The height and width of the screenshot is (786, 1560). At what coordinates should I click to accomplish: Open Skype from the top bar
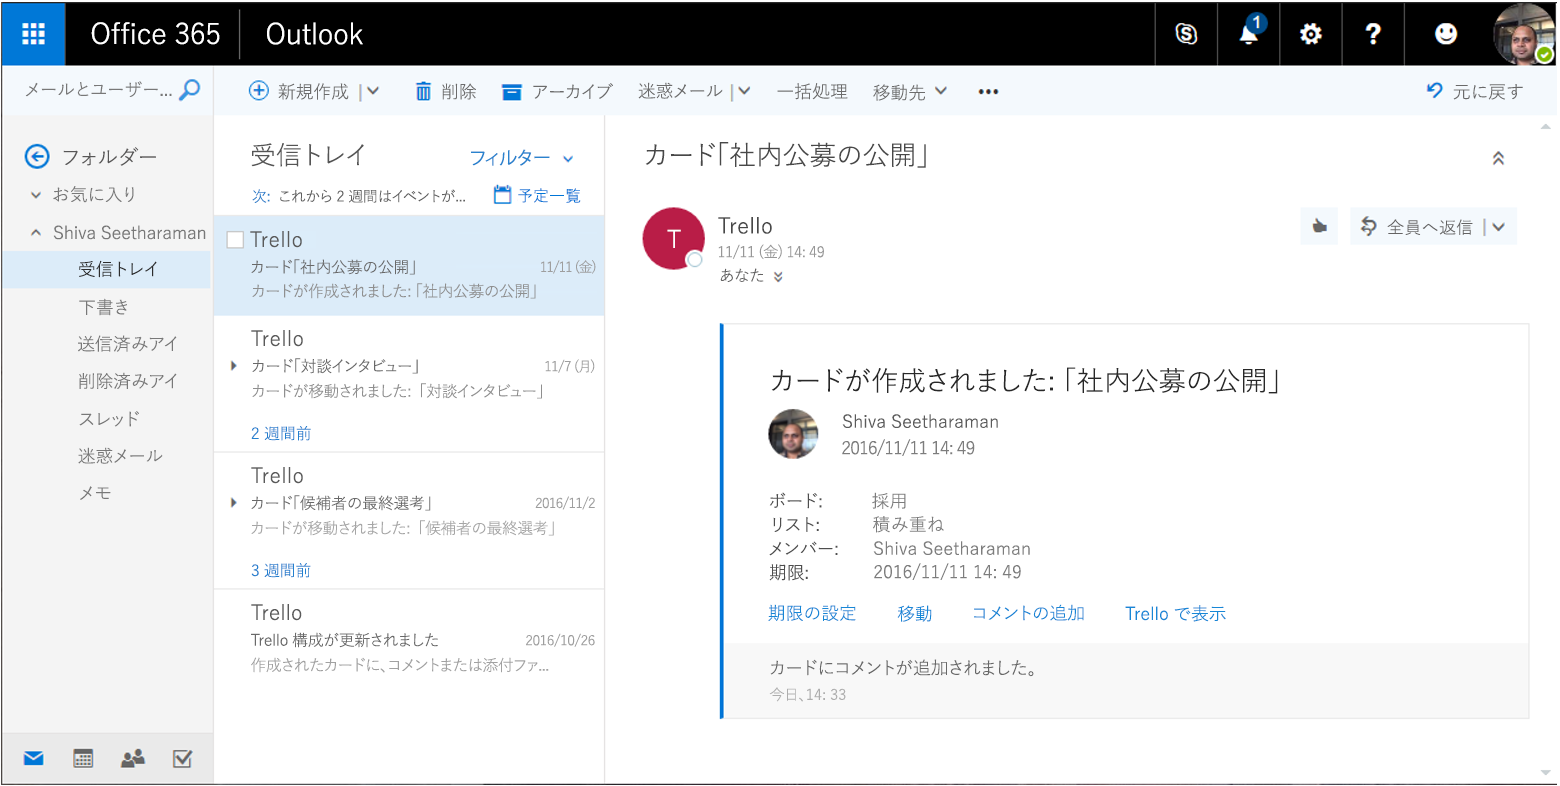click(x=1186, y=34)
